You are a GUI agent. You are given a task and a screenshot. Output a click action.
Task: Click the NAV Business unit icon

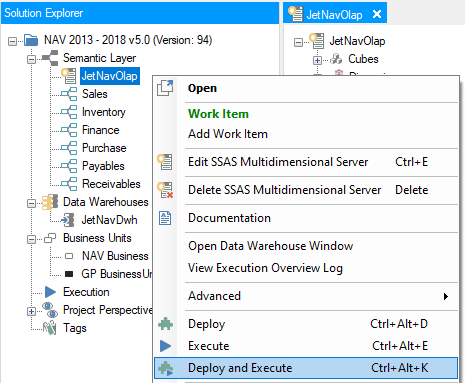(x=69, y=256)
